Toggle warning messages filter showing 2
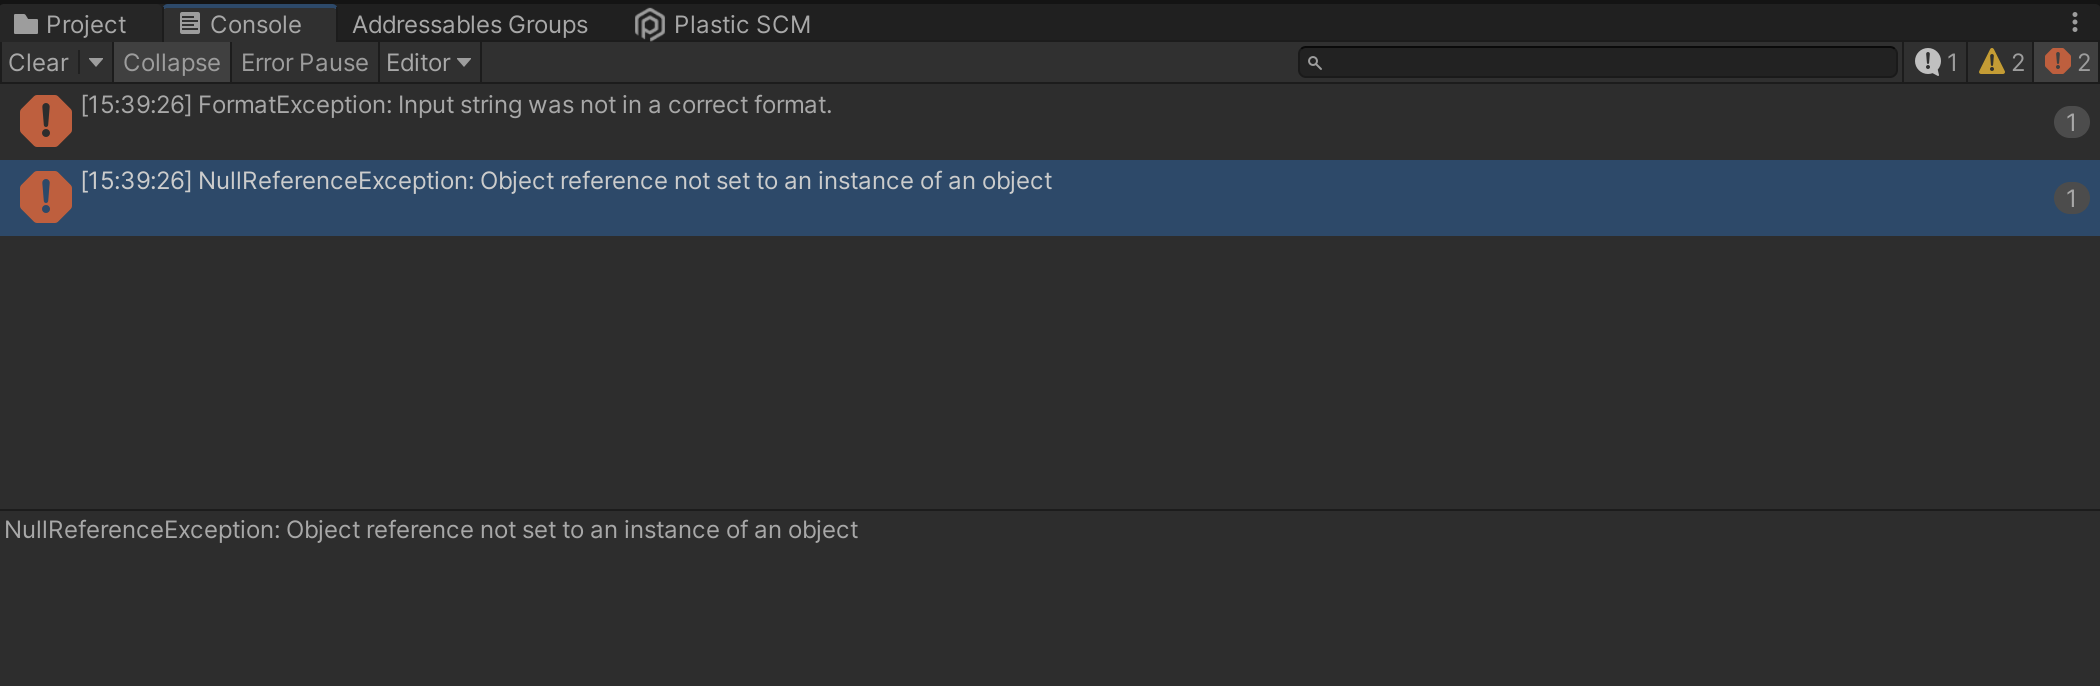Viewport: 2100px width, 686px height. (x=2002, y=62)
